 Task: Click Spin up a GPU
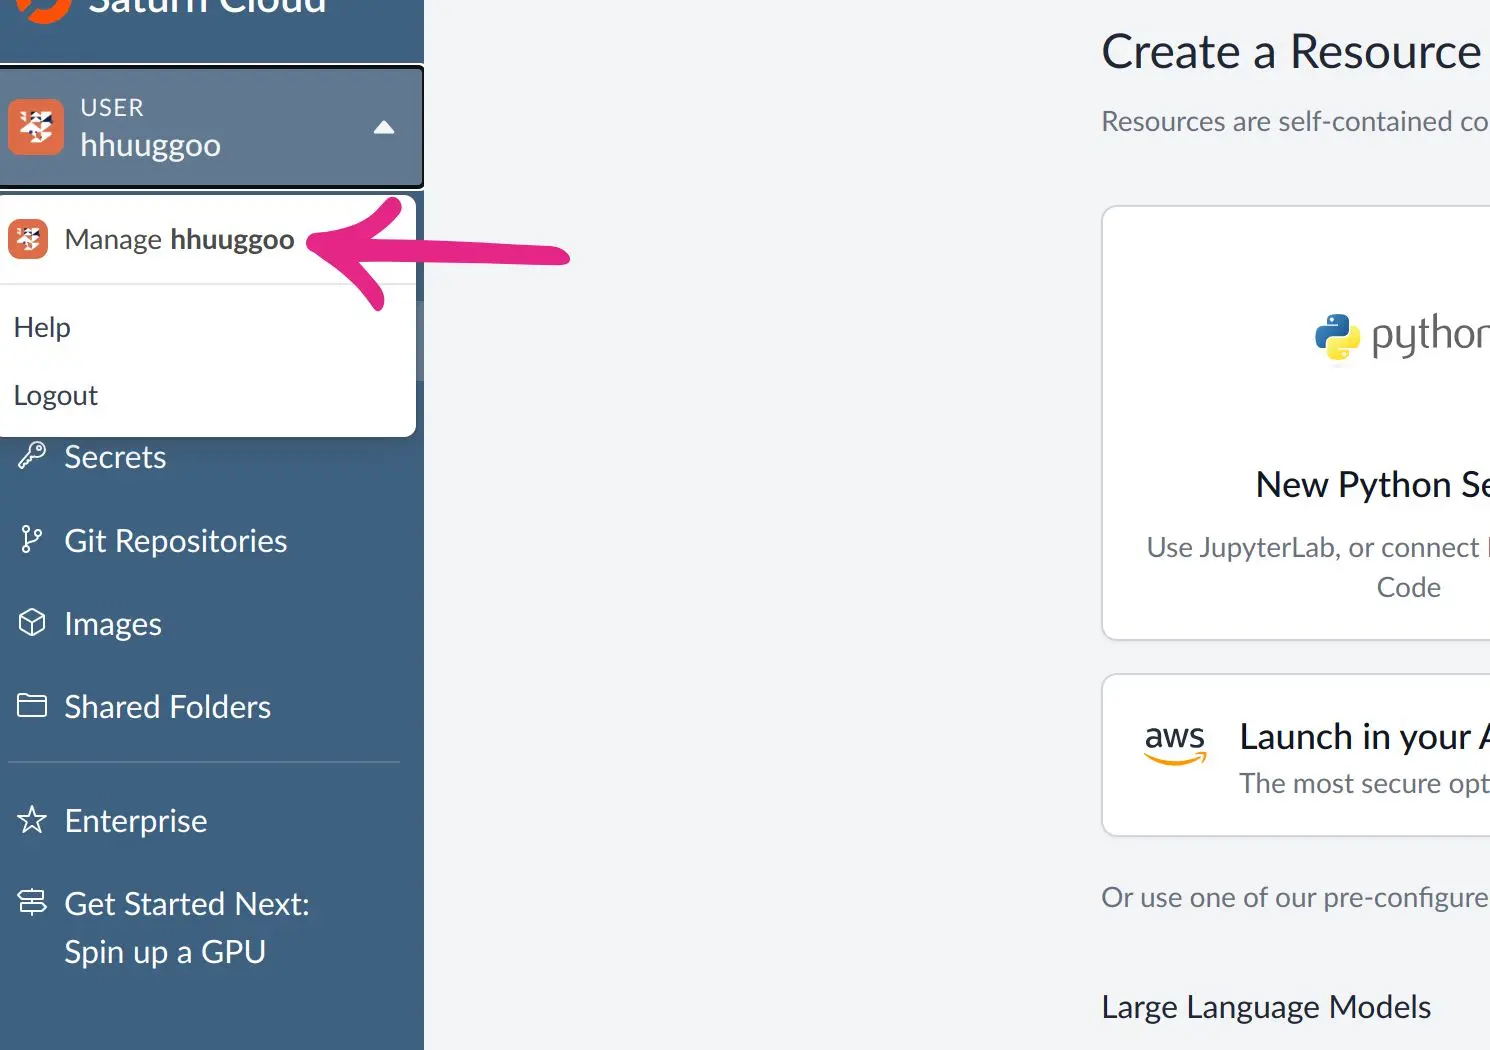[164, 951]
